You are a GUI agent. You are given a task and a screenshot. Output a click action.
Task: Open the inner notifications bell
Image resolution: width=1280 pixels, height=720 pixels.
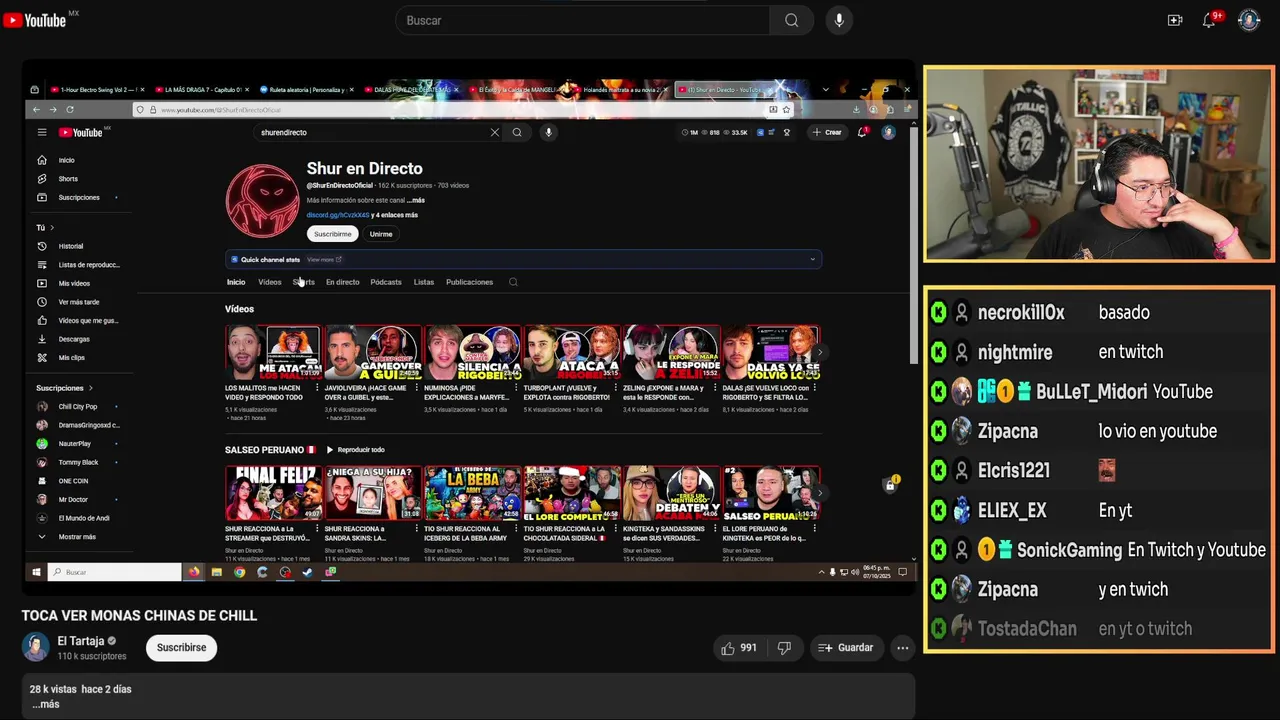click(x=862, y=132)
